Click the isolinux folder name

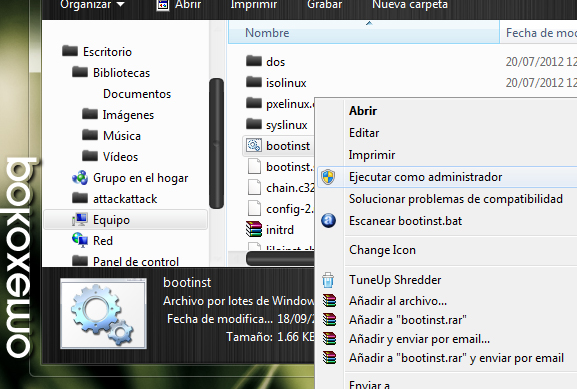click(x=286, y=82)
